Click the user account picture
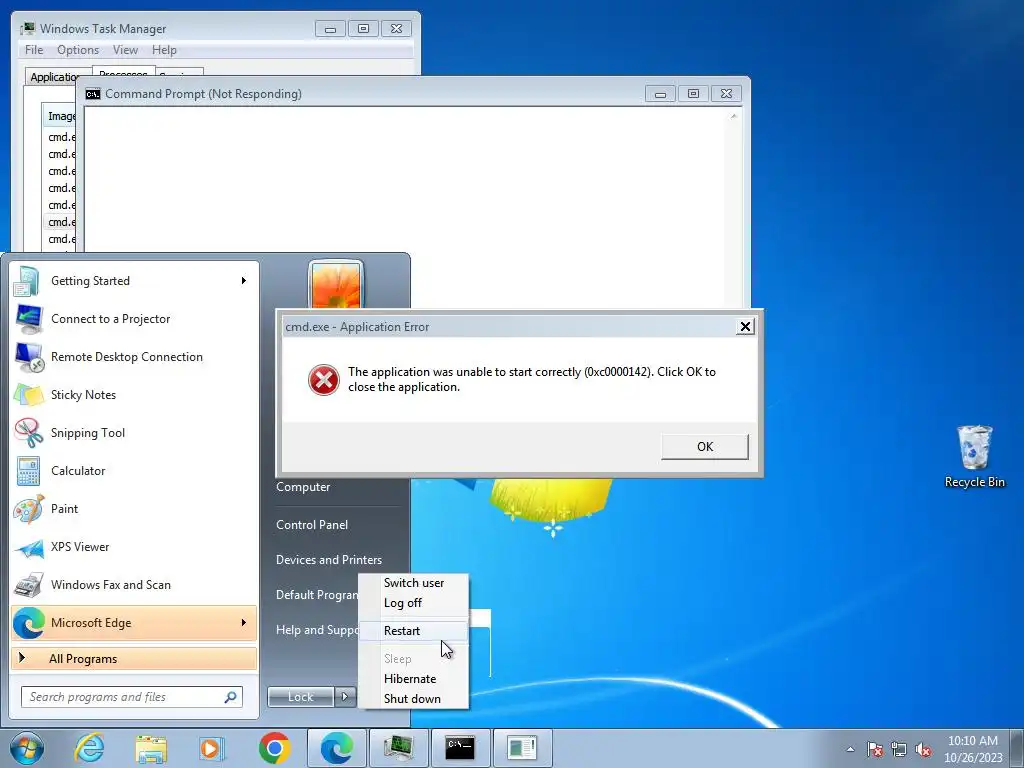Viewport: 1024px width, 768px height. click(336, 285)
